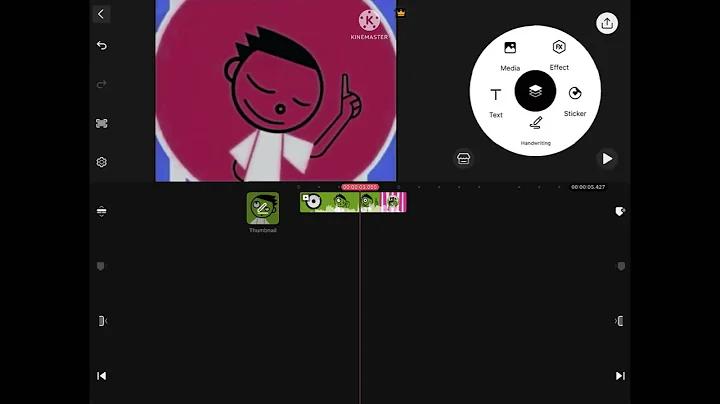Redo the undone edit
Screen dimensions: 720x404
(x=101, y=84)
